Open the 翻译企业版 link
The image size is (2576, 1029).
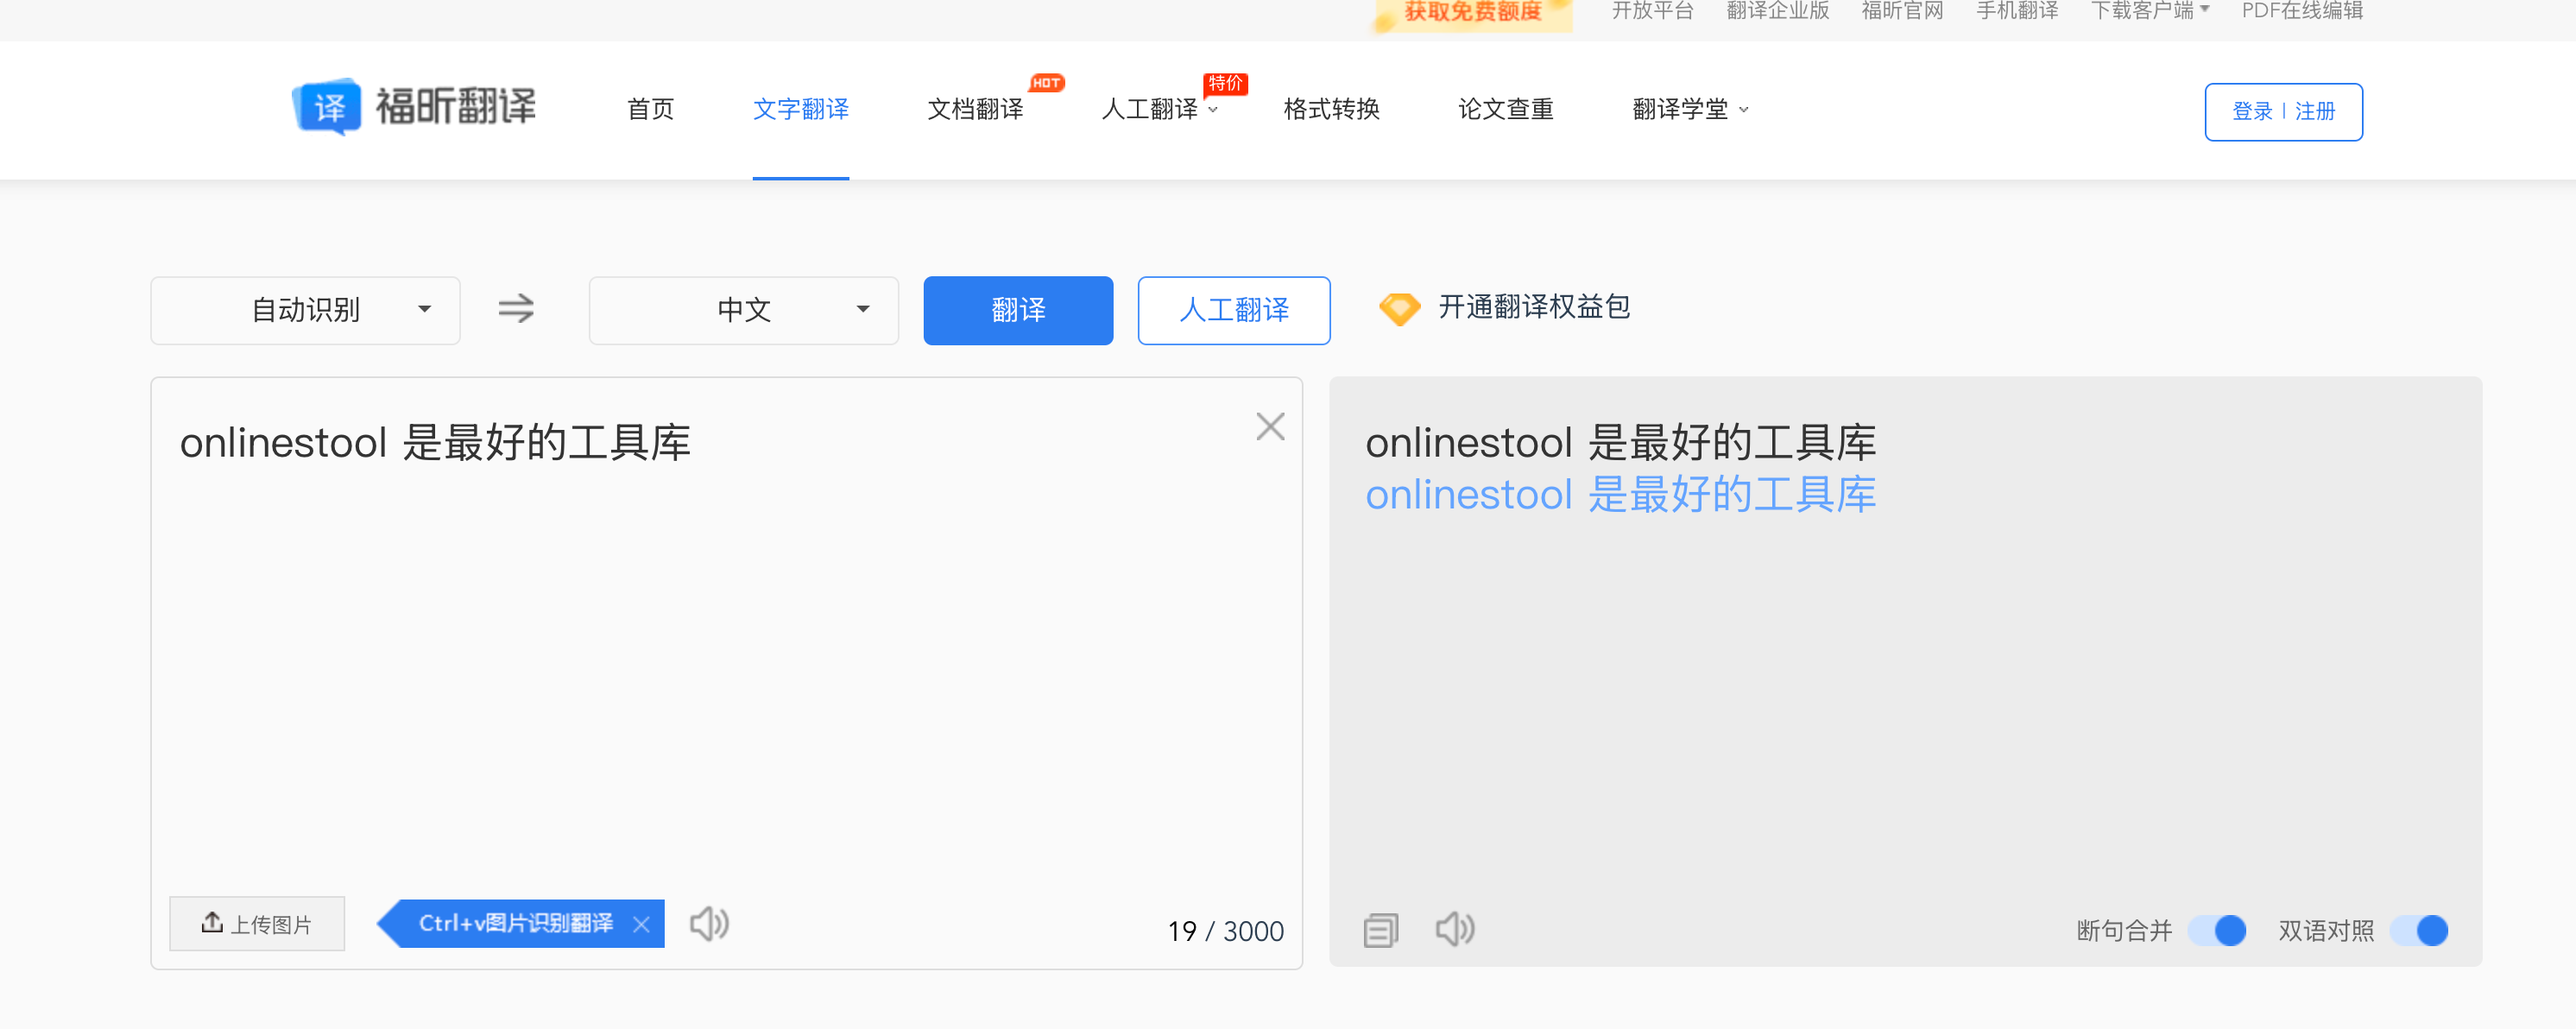tap(1777, 11)
